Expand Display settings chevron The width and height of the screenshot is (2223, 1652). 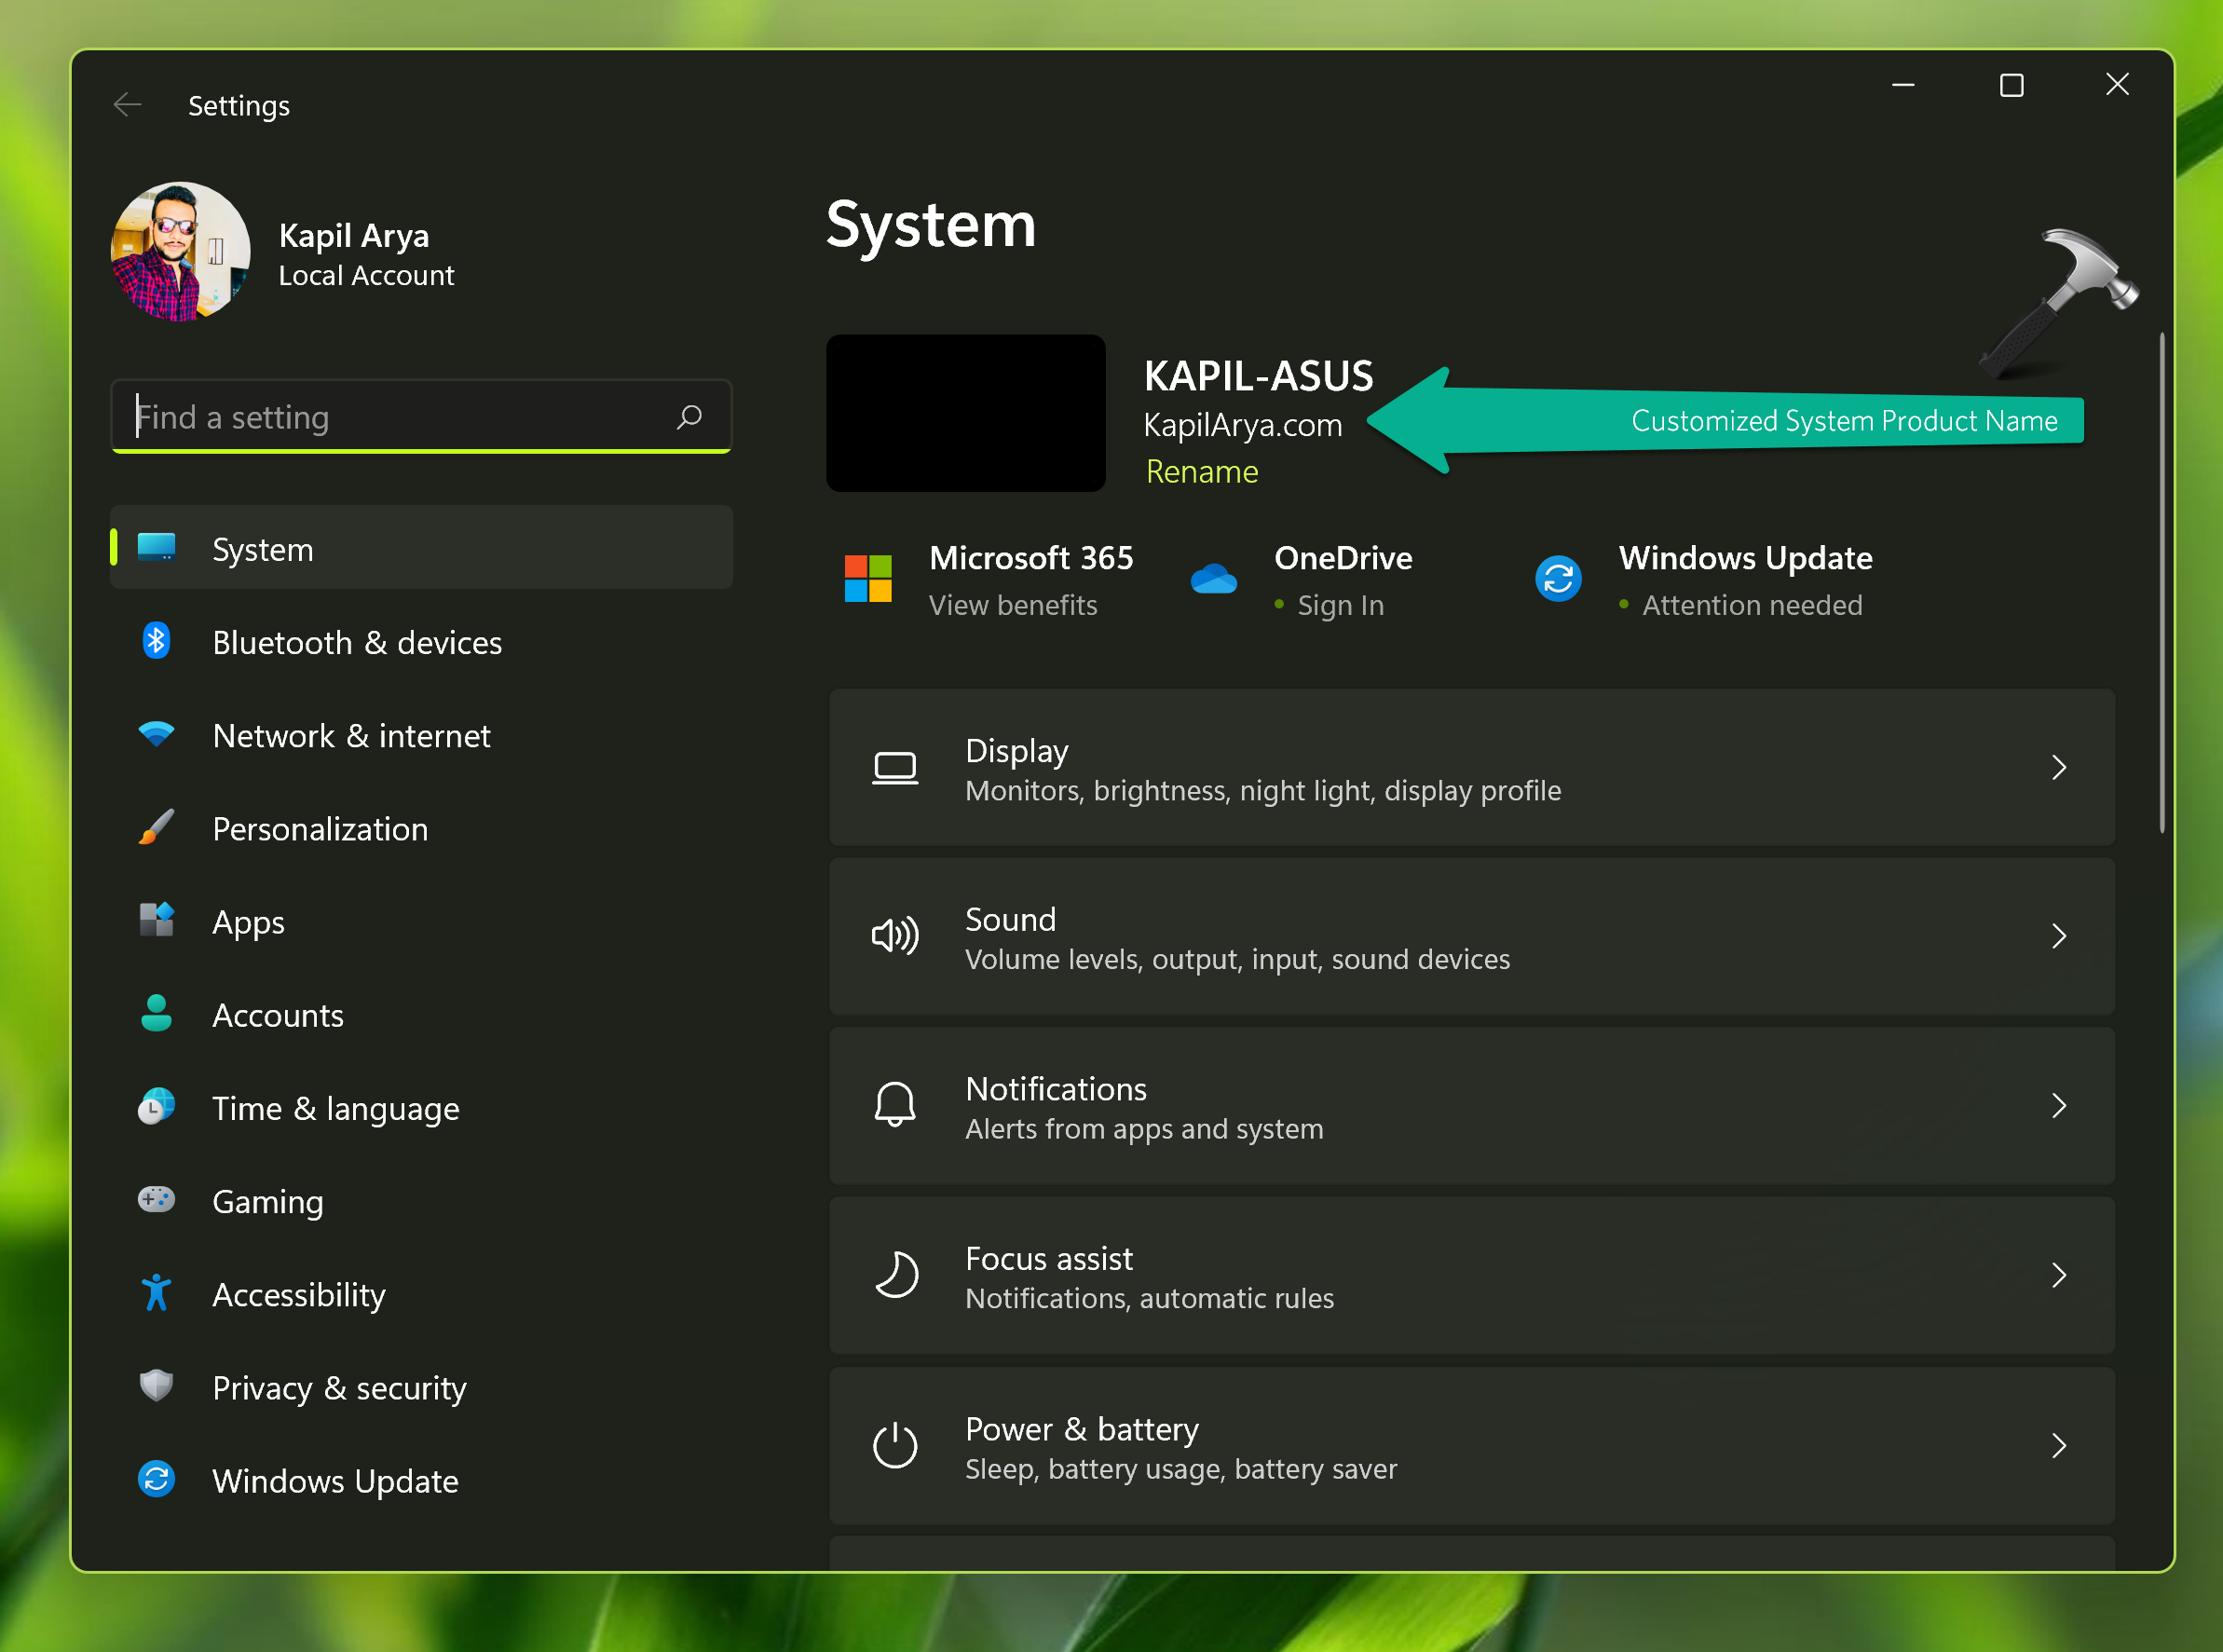(x=2058, y=767)
